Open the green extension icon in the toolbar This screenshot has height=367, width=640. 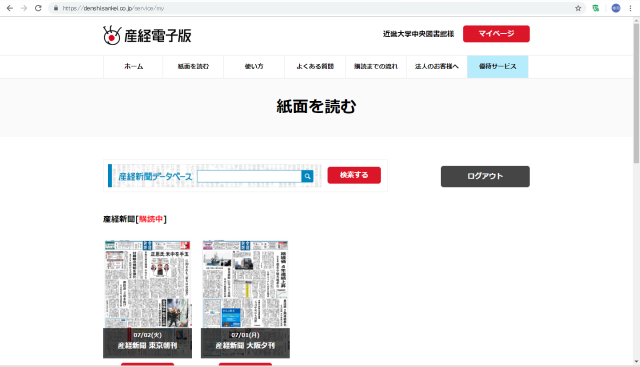click(x=596, y=8)
